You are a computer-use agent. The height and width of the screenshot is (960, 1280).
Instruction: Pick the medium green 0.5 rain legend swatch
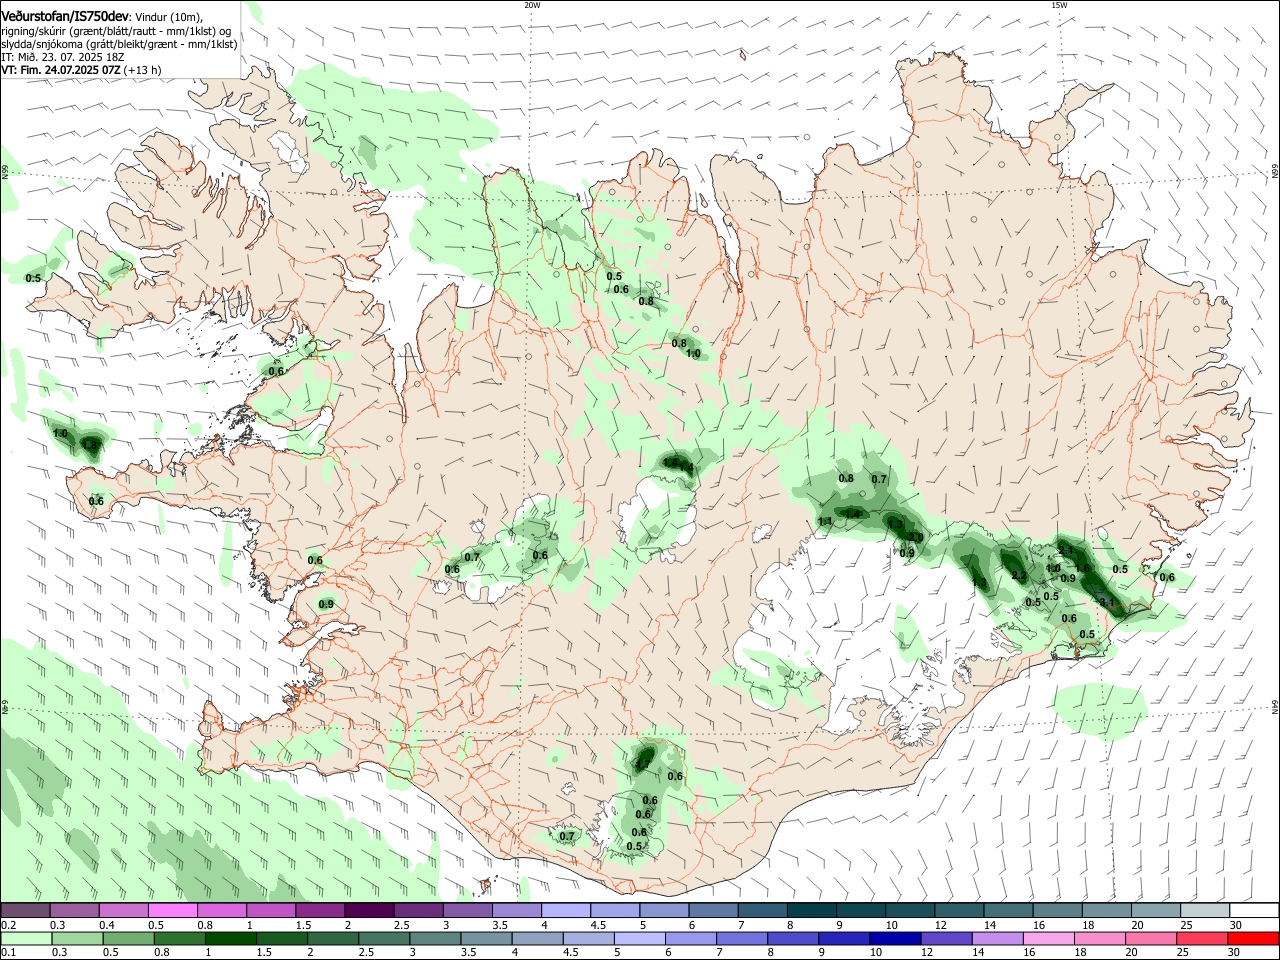point(128,939)
